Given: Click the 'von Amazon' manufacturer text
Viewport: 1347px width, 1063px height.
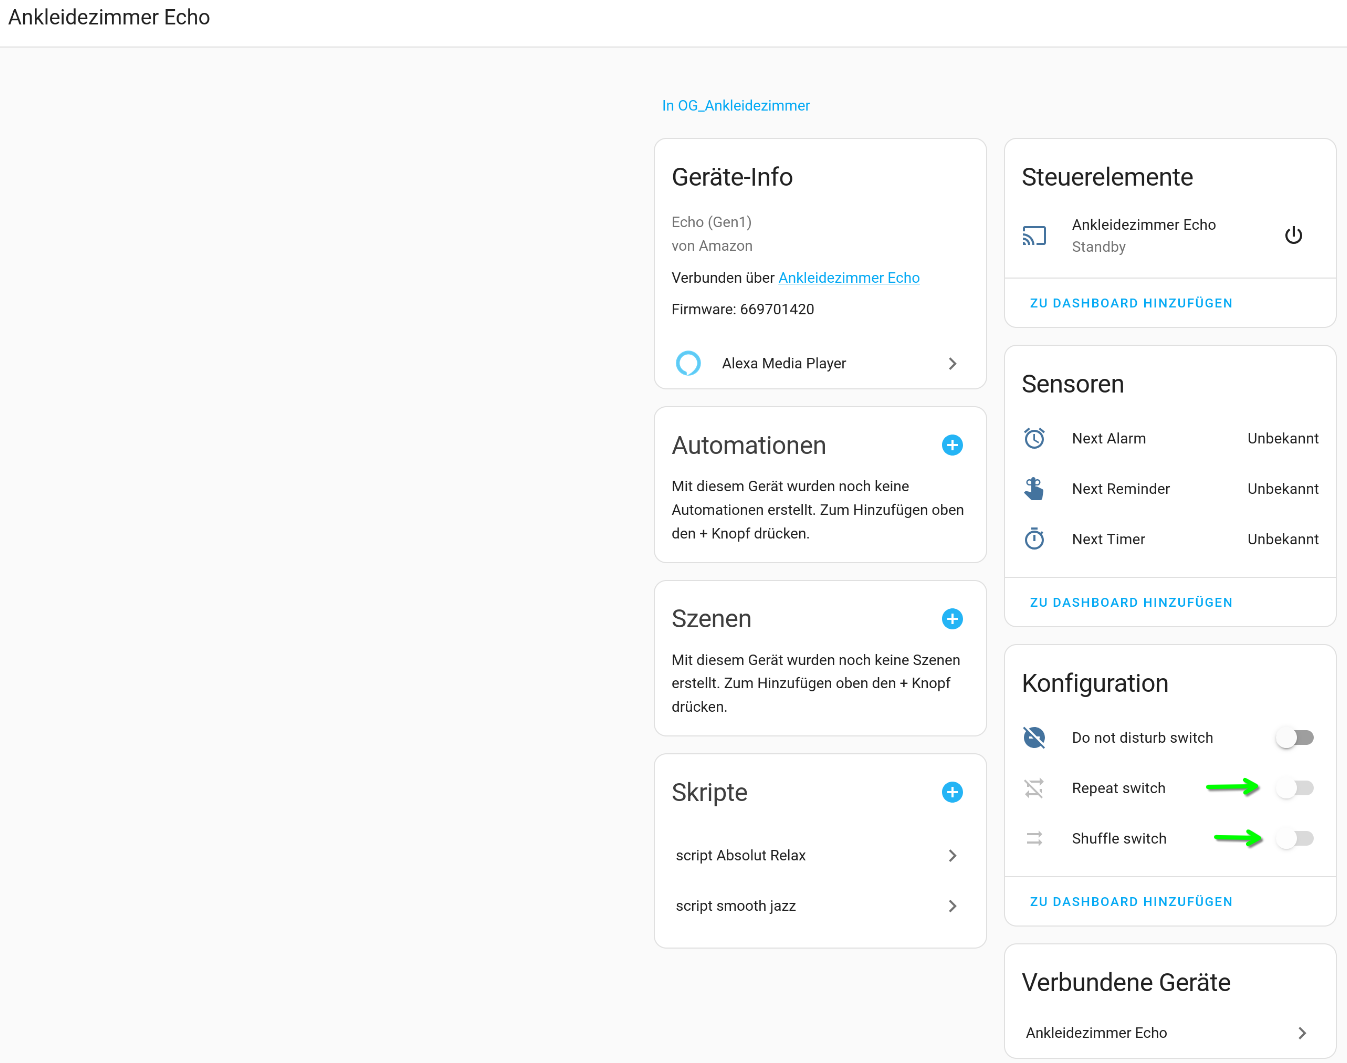Looking at the screenshot, I should [x=712, y=246].
